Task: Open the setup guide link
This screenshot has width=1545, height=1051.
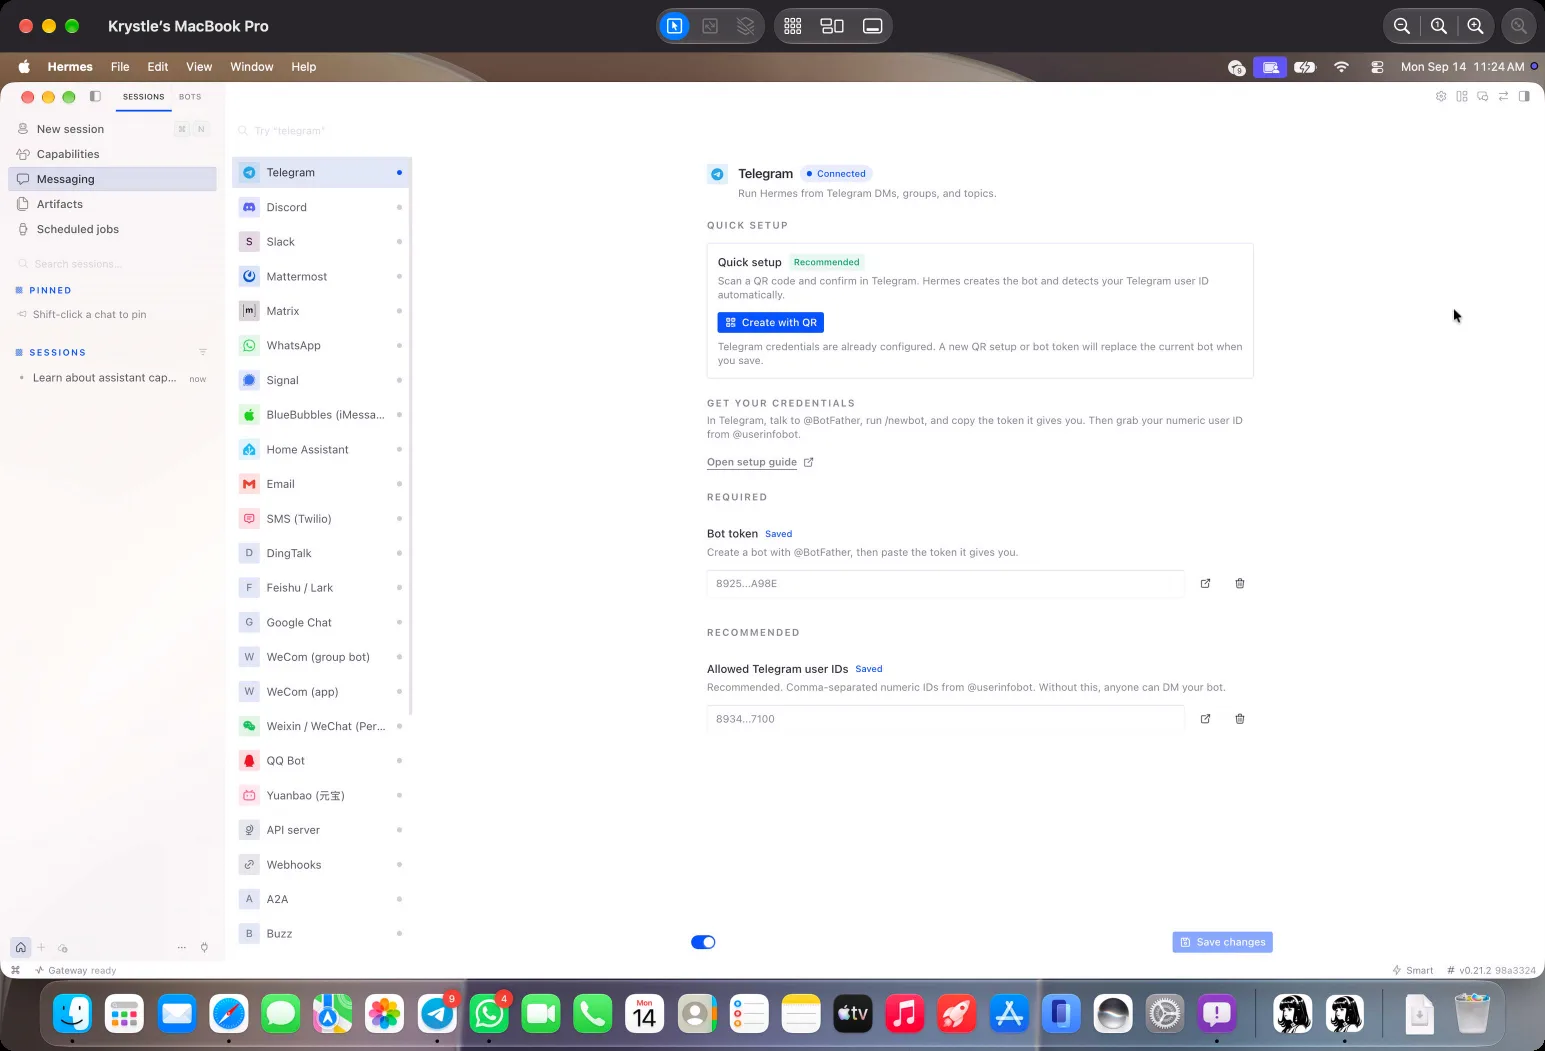Action: (752, 462)
